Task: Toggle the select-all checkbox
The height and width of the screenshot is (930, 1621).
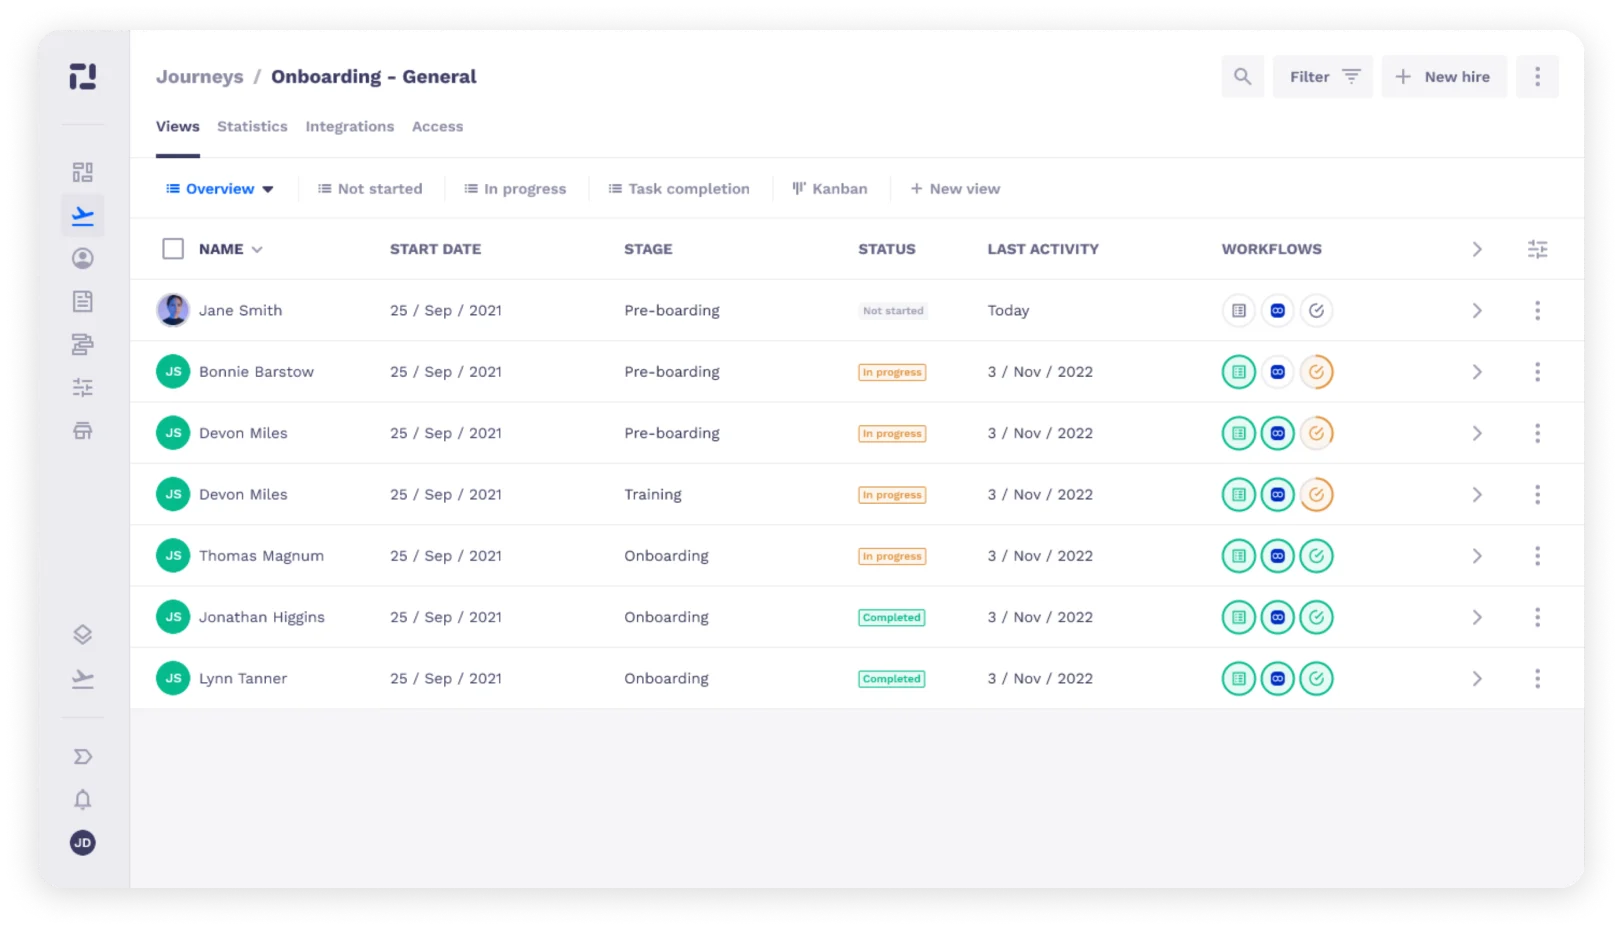Action: (x=173, y=249)
